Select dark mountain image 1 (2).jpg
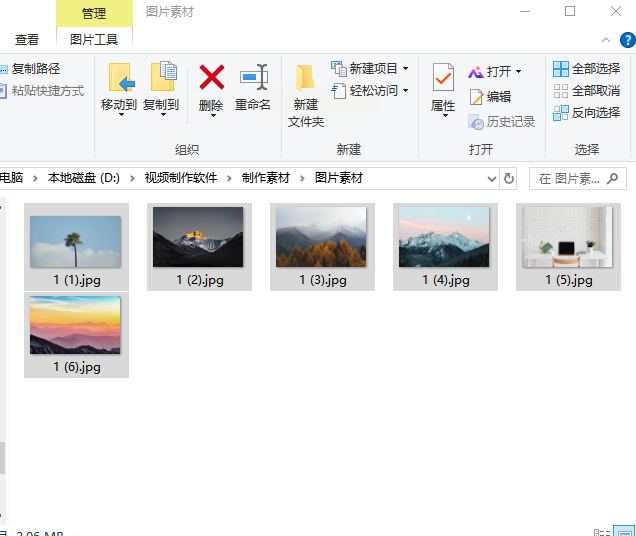636x536 pixels. tap(199, 247)
